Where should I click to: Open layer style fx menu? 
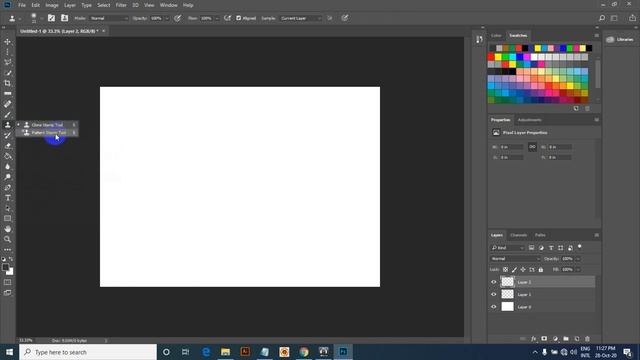[x=533, y=339]
